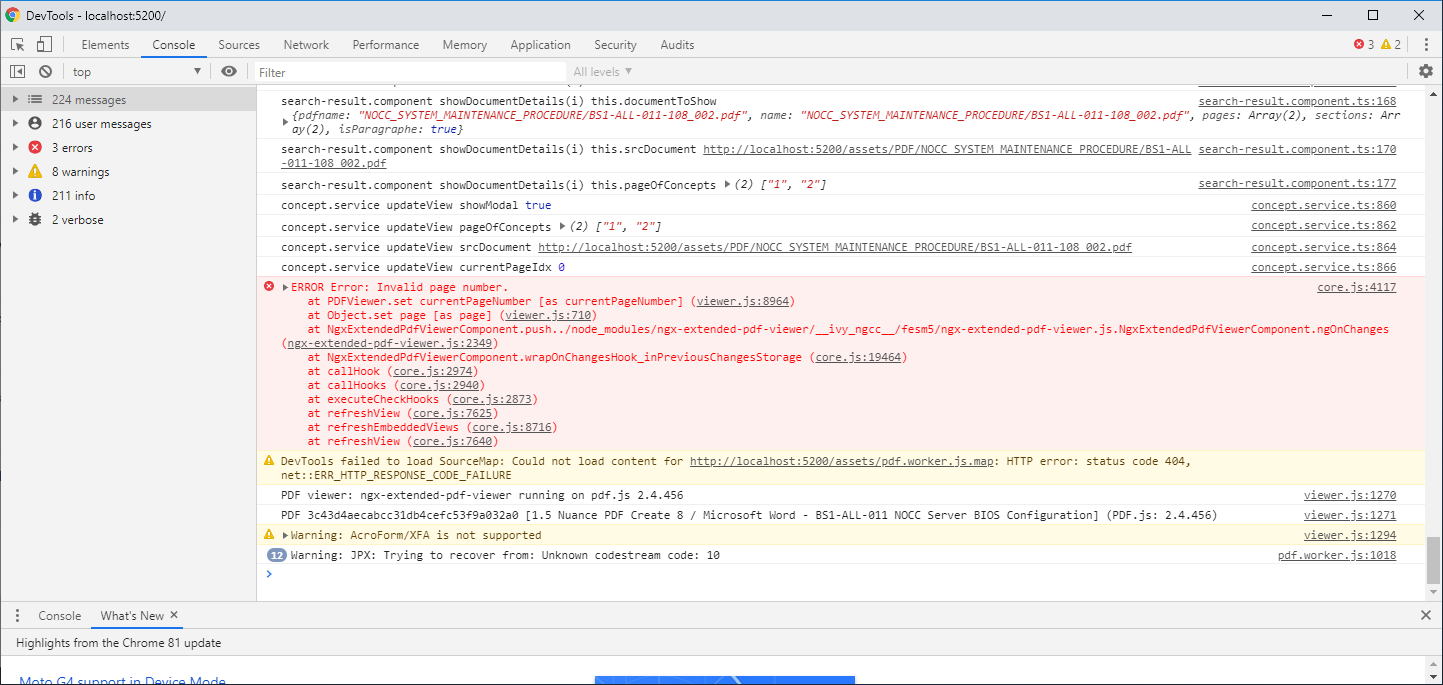Image resolution: width=1443 pixels, height=685 pixels.
Task: Click the 12 repeat count badge
Action: [x=276, y=555]
